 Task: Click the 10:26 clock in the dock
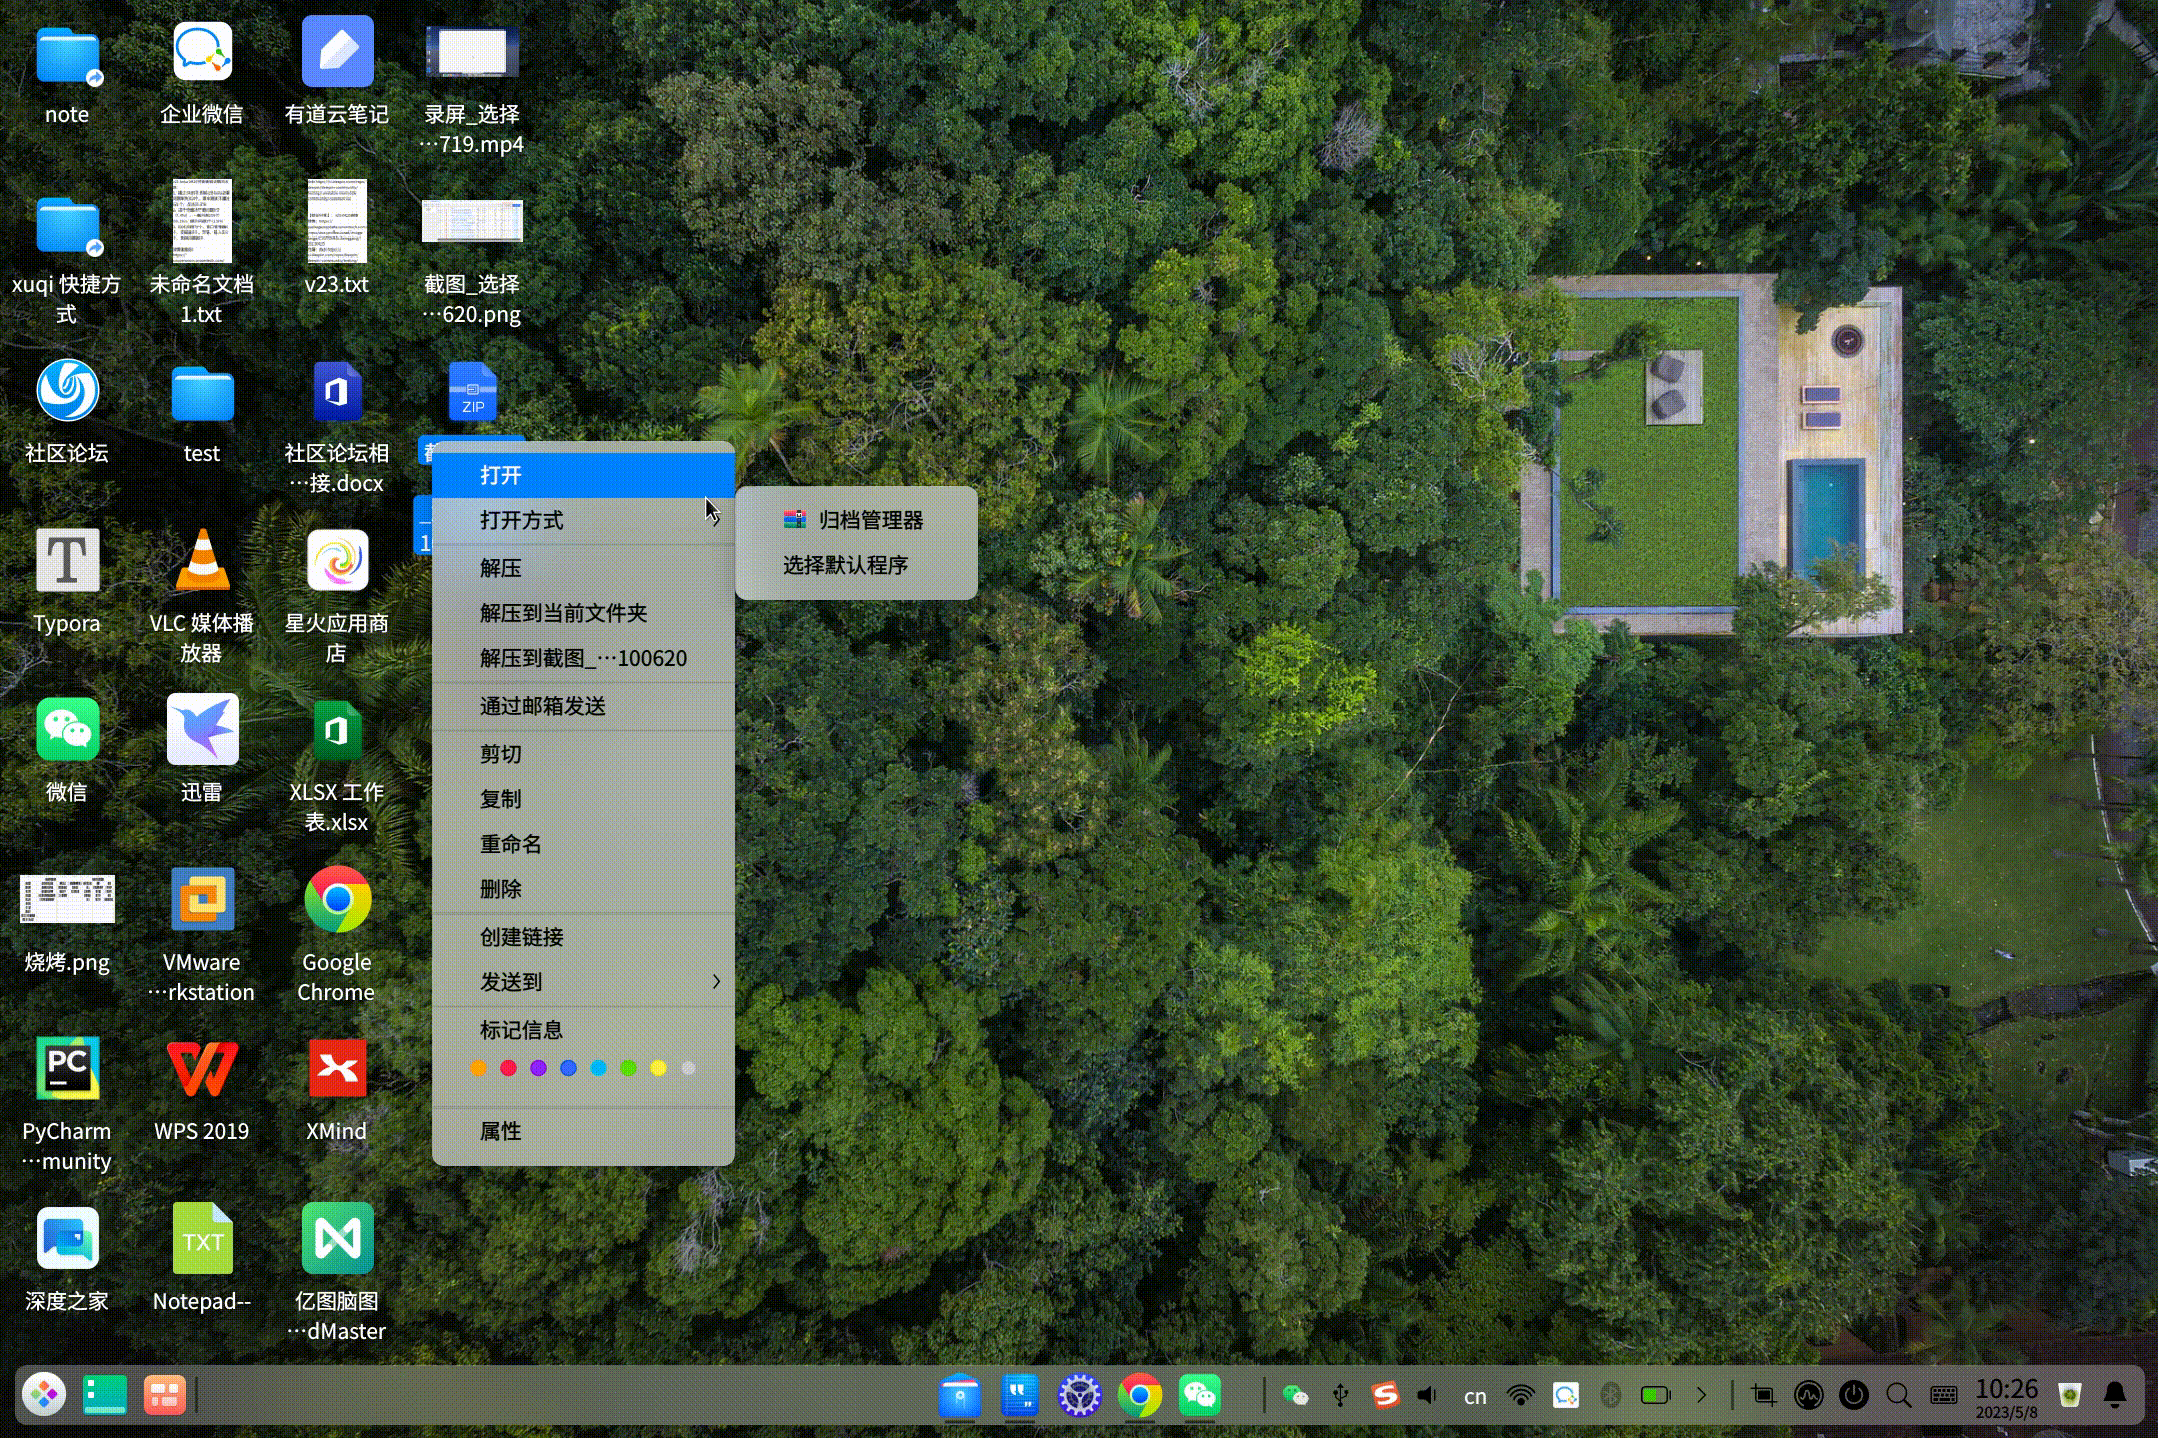pyautogui.click(x=2006, y=1395)
